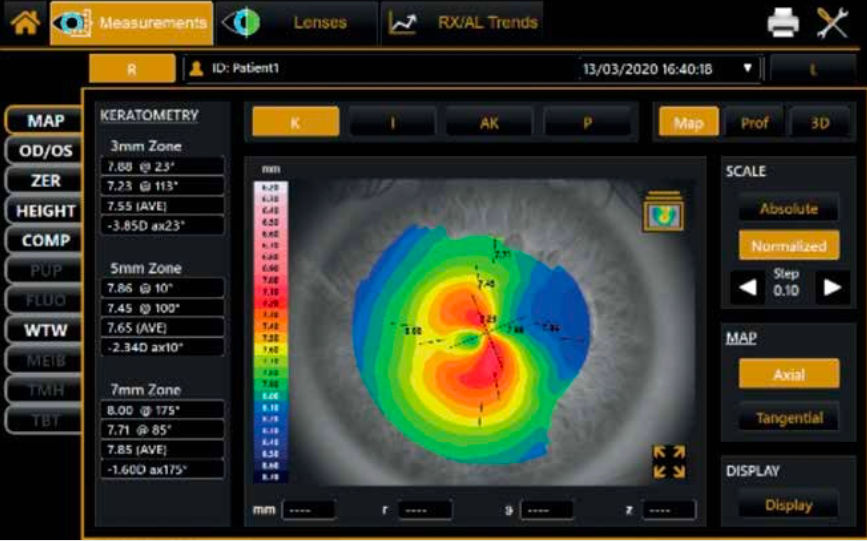This screenshot has height=541, width=867.
Task: Click the corneal topography map center
Action: tap(487, 332)
